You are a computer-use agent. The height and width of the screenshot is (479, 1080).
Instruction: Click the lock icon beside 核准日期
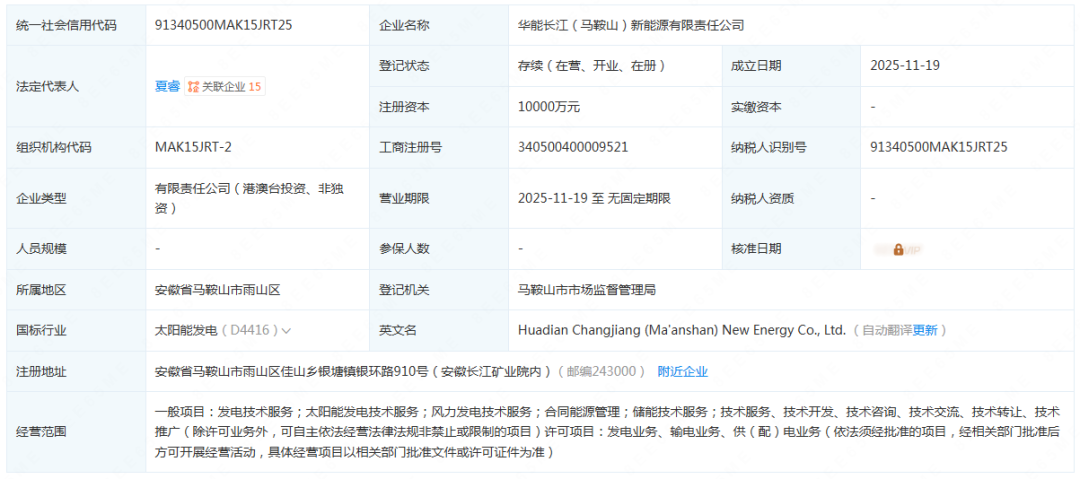[898, 249]
